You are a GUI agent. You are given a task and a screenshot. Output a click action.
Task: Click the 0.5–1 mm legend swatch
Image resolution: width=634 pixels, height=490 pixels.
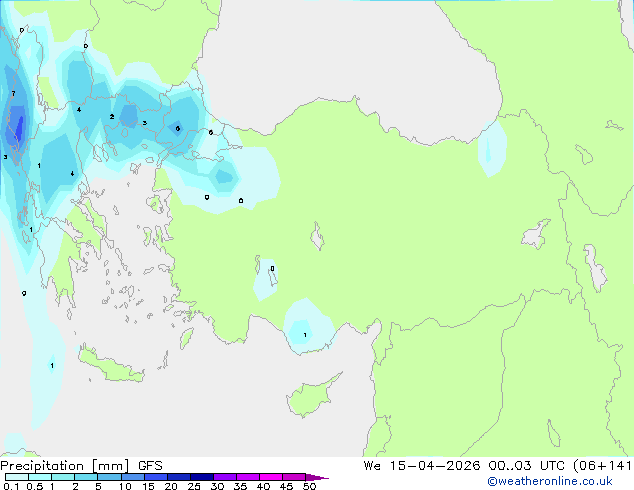40,477
